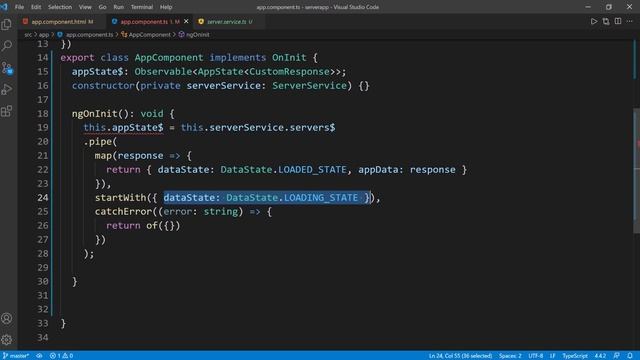Screen dimensions: 640x360
Task: Open the File menu
Action: [19, 7]
